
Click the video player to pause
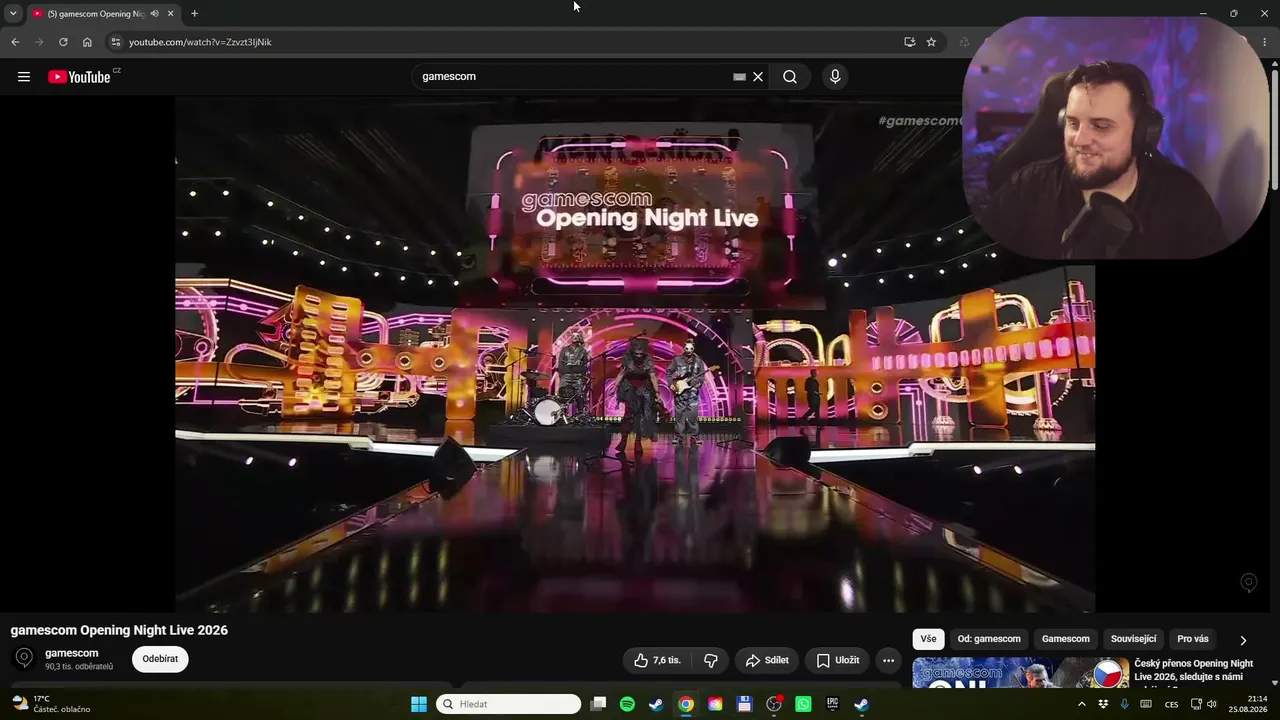click(635, 353)
